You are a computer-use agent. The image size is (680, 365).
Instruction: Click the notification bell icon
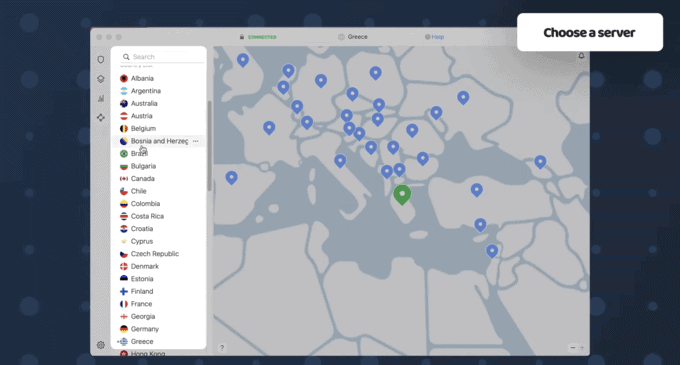pyautogui.click(x=581, y=56)
